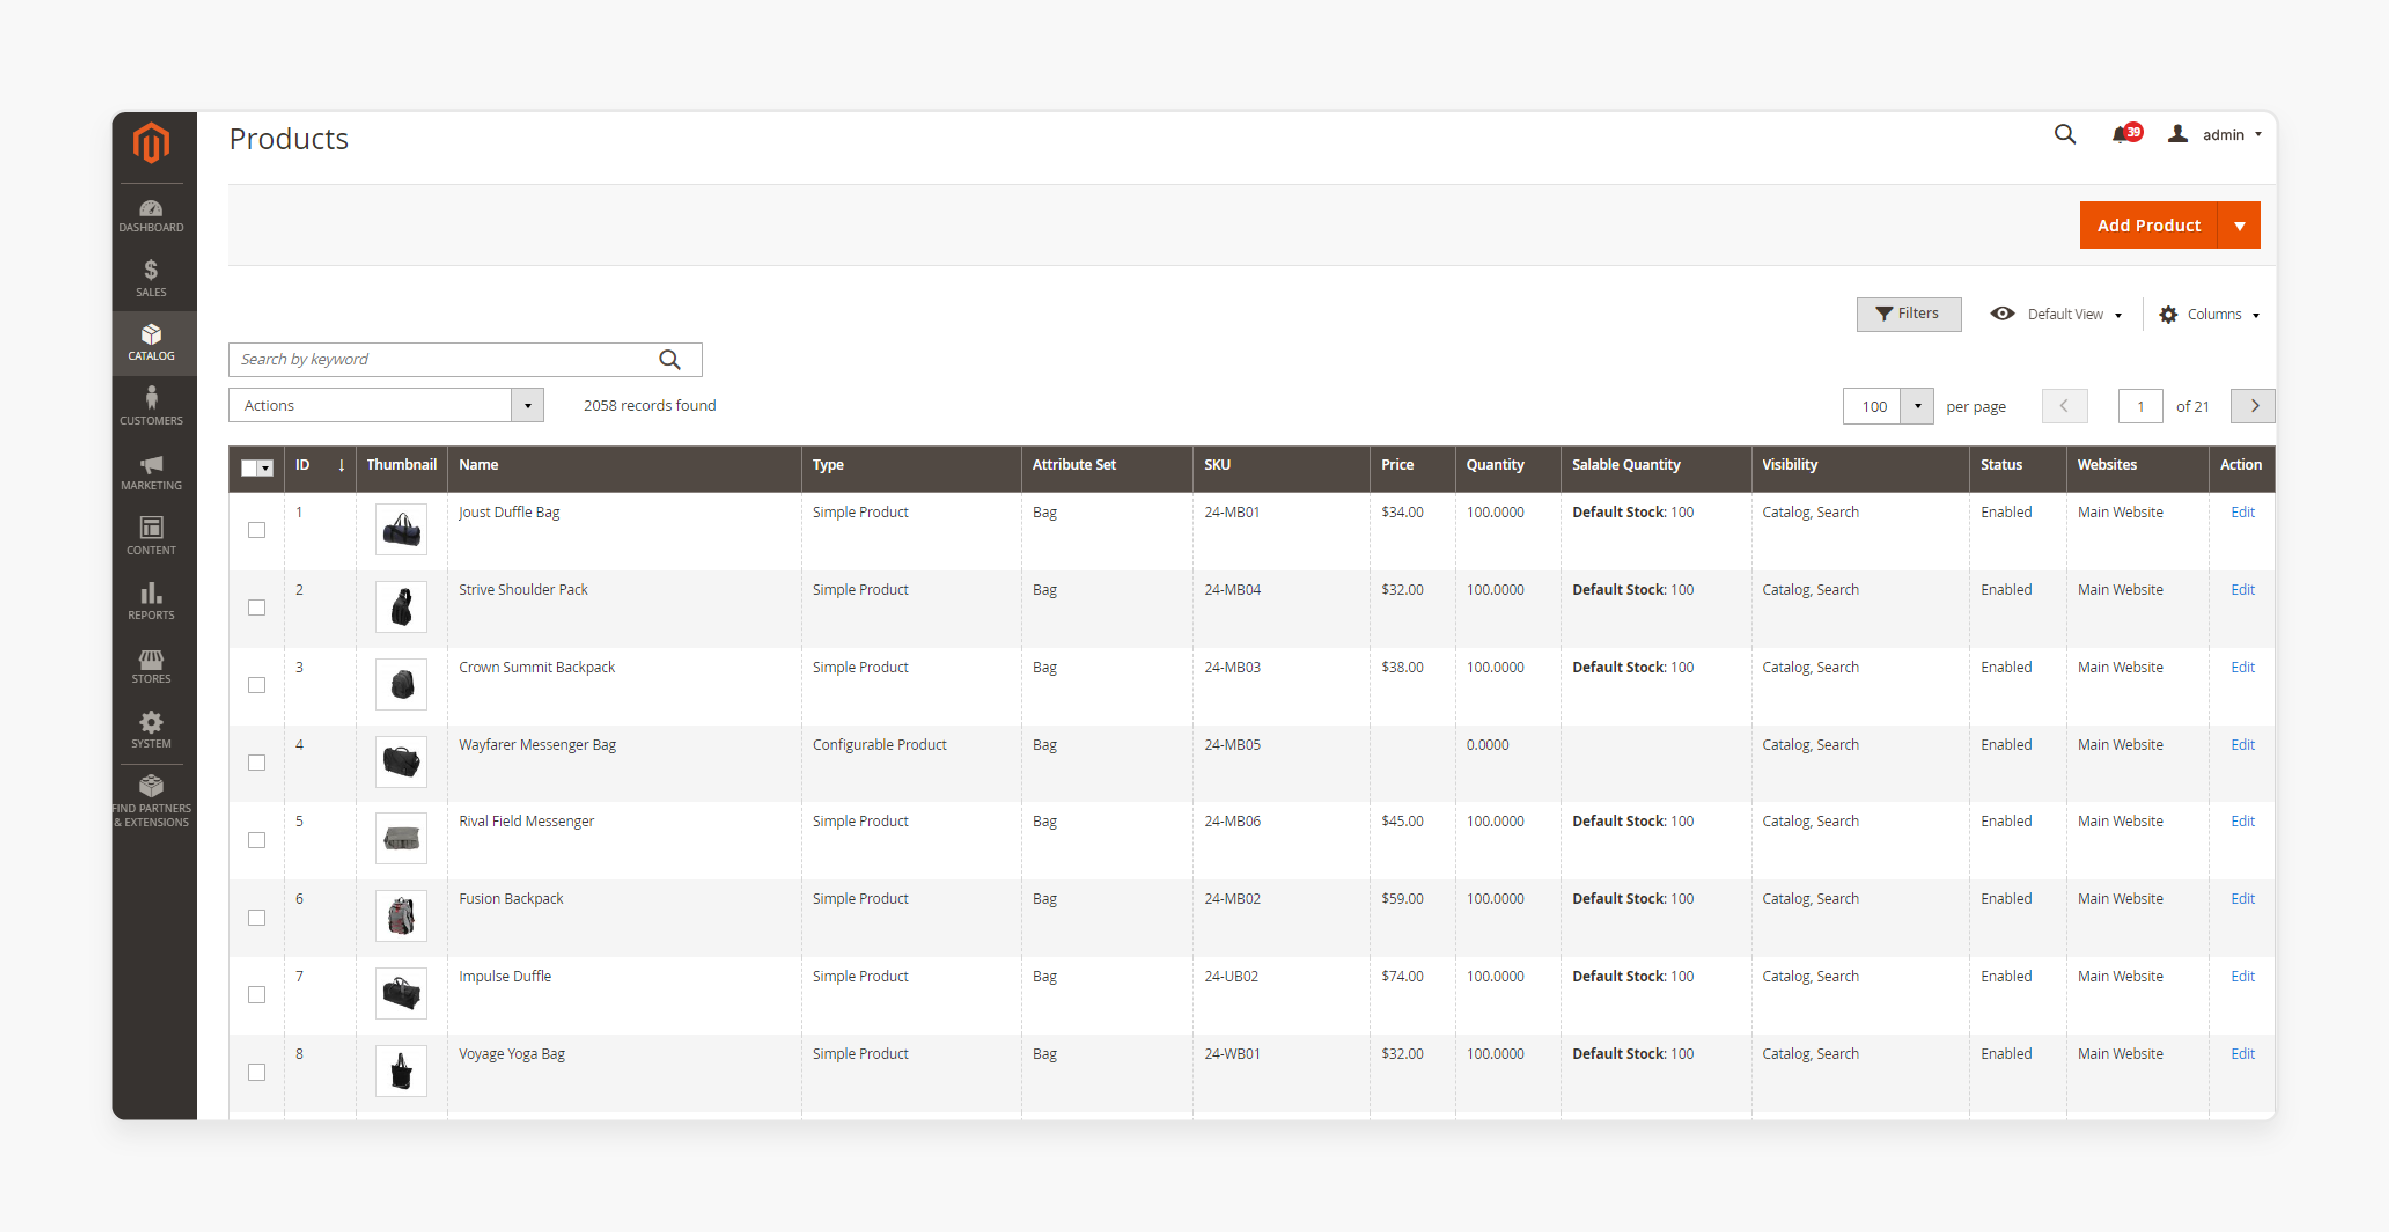2389x1232 pixels.
Task: Open the Sales sidebar menu
Action: tap(151, 278)
